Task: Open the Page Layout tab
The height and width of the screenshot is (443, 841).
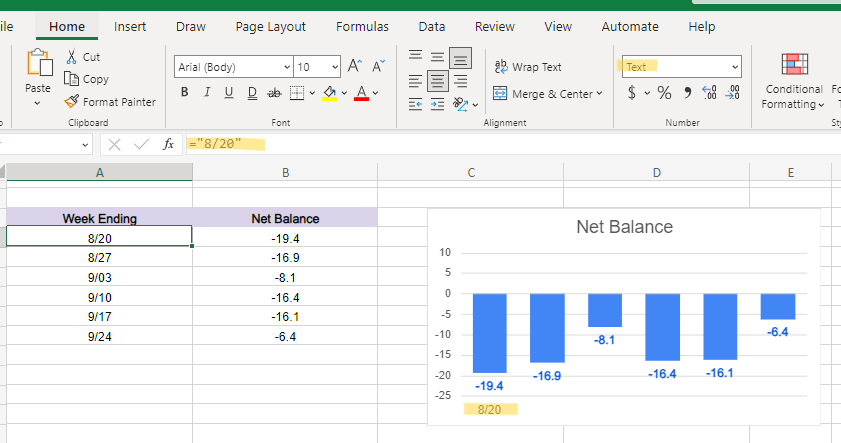Action: tap(270, 26)
